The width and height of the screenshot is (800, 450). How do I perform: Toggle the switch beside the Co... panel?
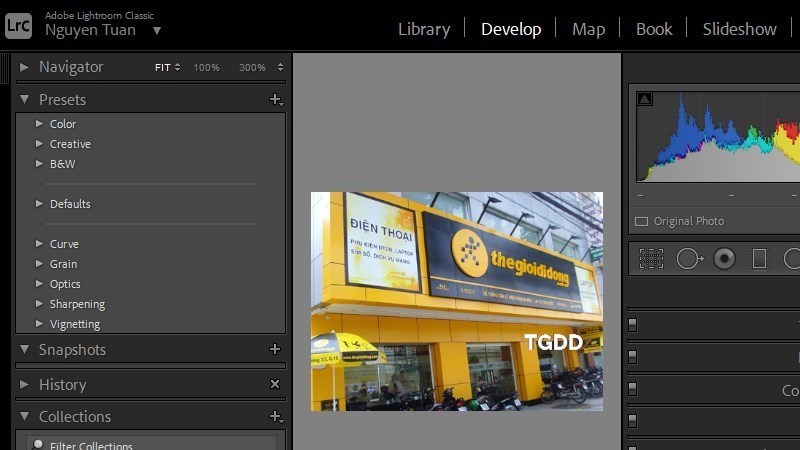[633, 389]
